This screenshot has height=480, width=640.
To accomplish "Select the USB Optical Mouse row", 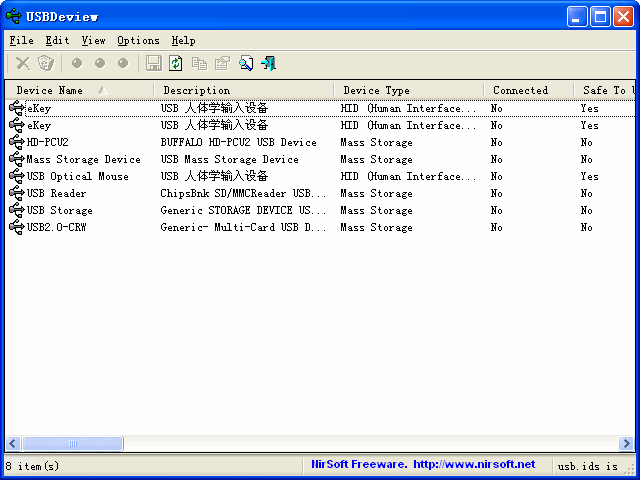I will tap(77, 176).
